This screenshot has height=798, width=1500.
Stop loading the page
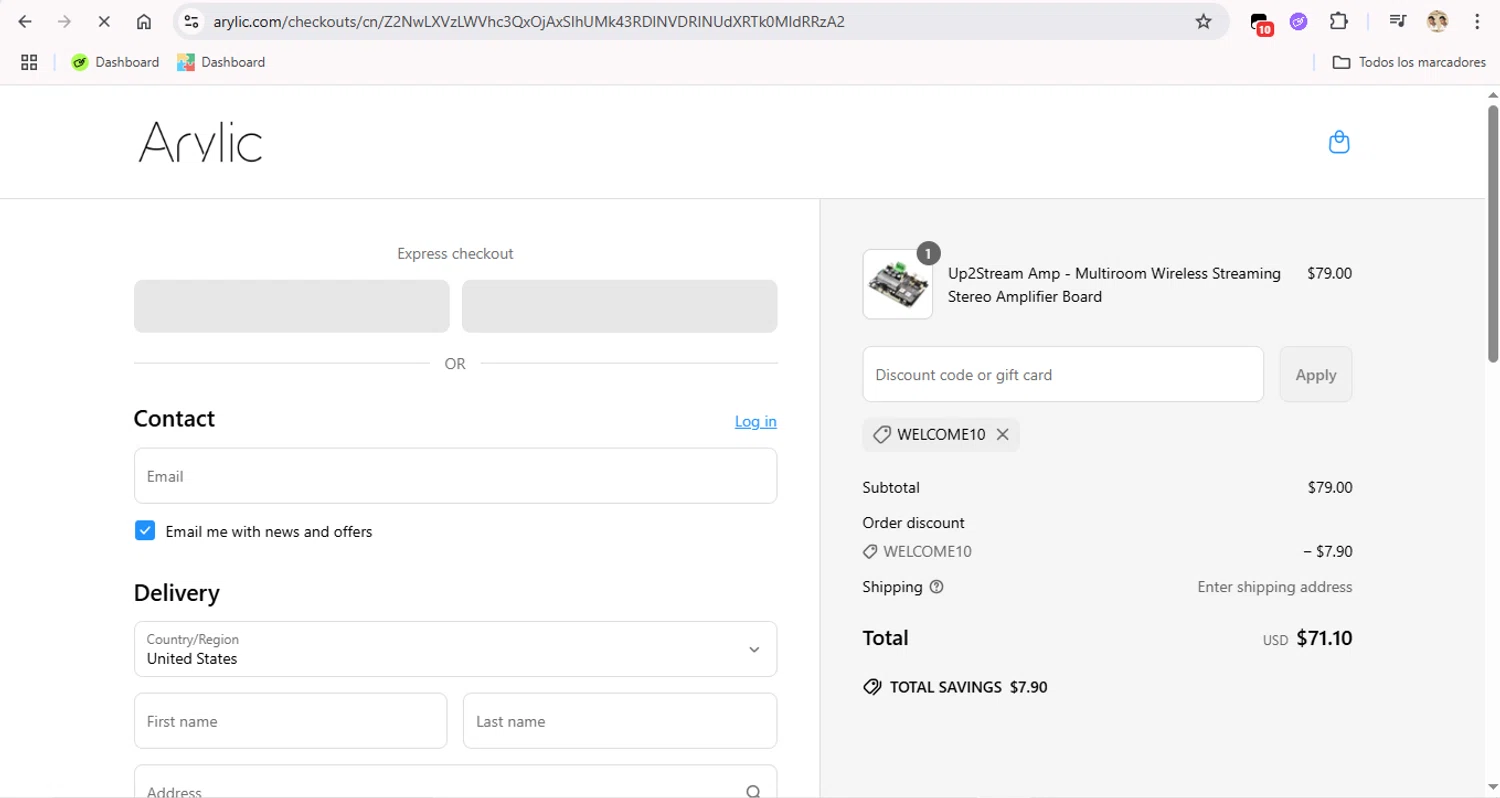point(104,21)
